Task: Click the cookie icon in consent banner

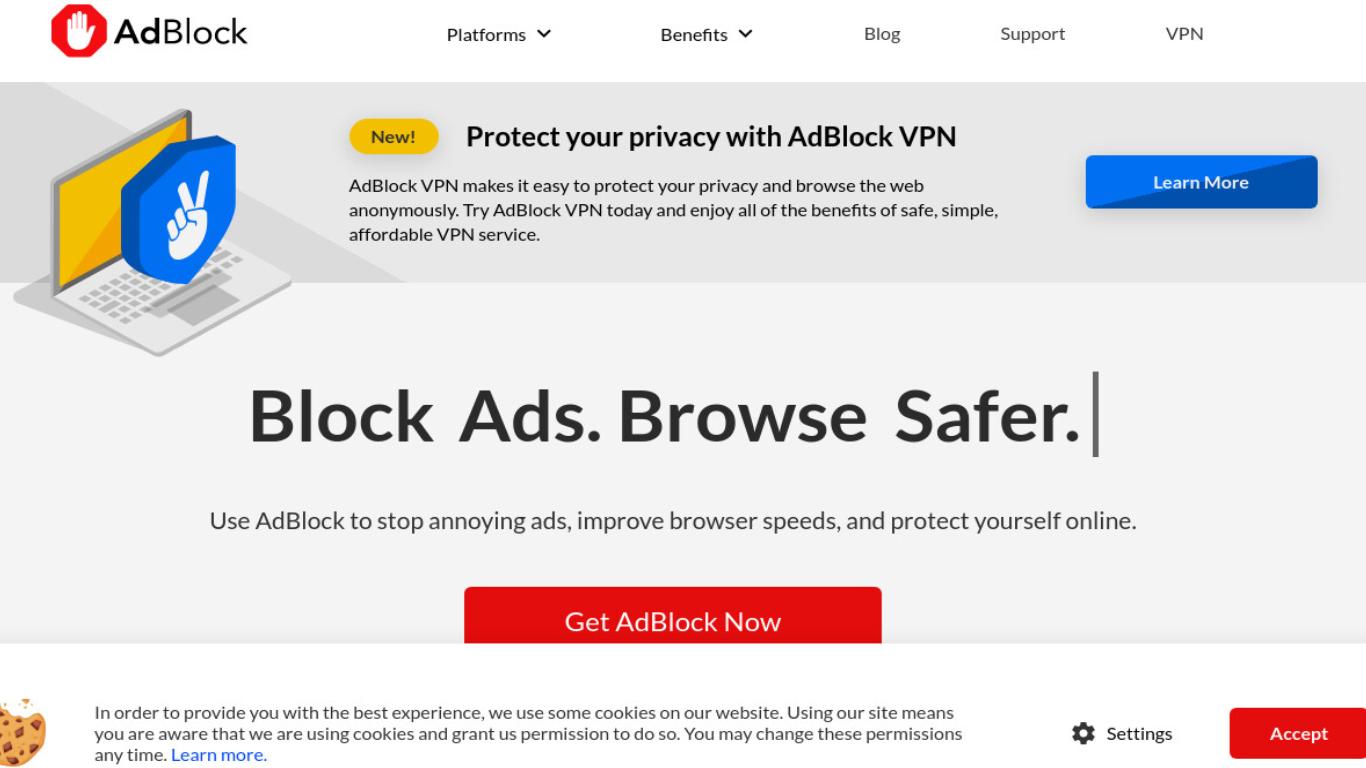Action: pyautogui.click(x=22, y=733)
